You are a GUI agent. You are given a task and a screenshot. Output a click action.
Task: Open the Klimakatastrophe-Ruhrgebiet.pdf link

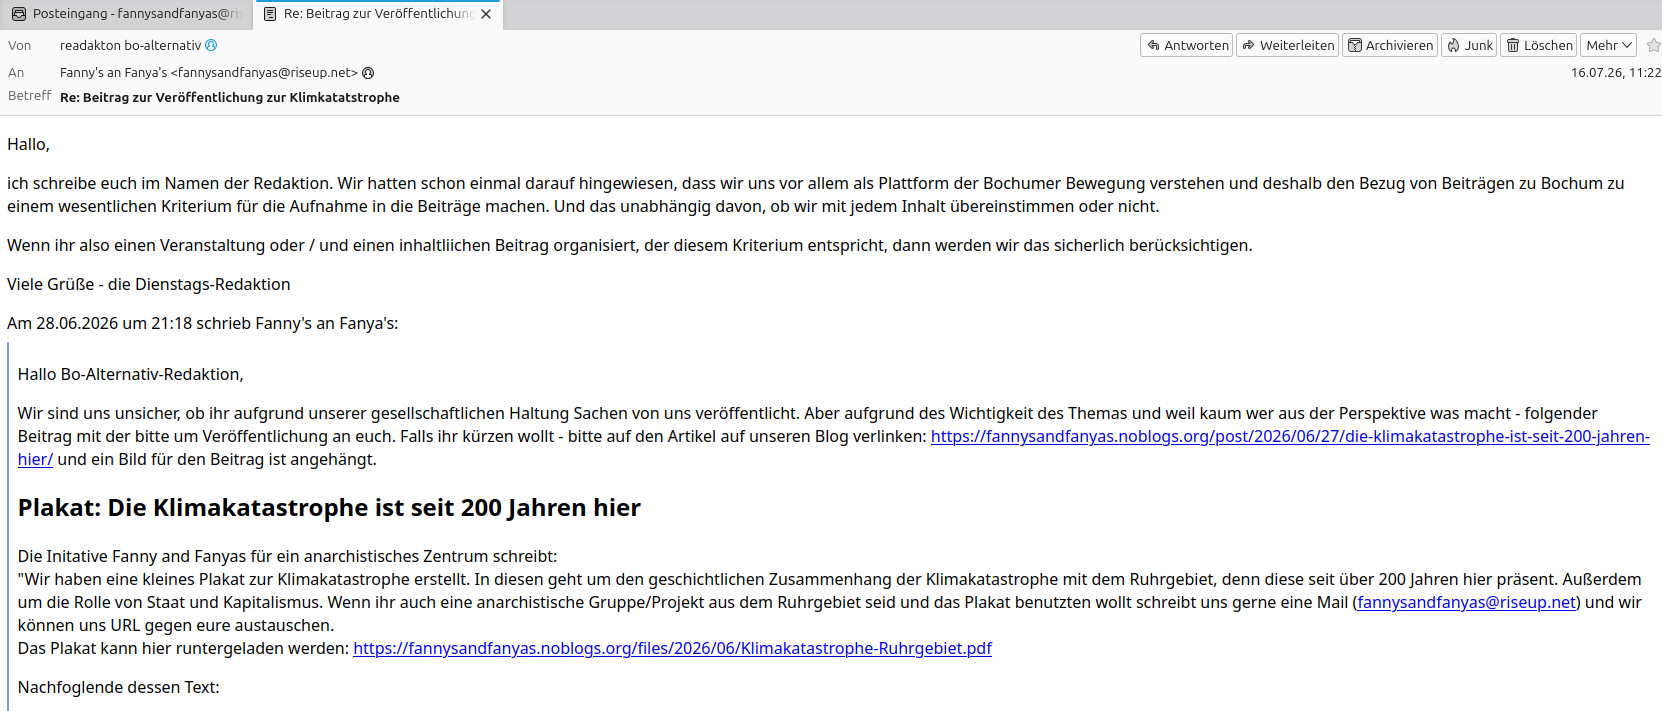click(x=672, y=648)
